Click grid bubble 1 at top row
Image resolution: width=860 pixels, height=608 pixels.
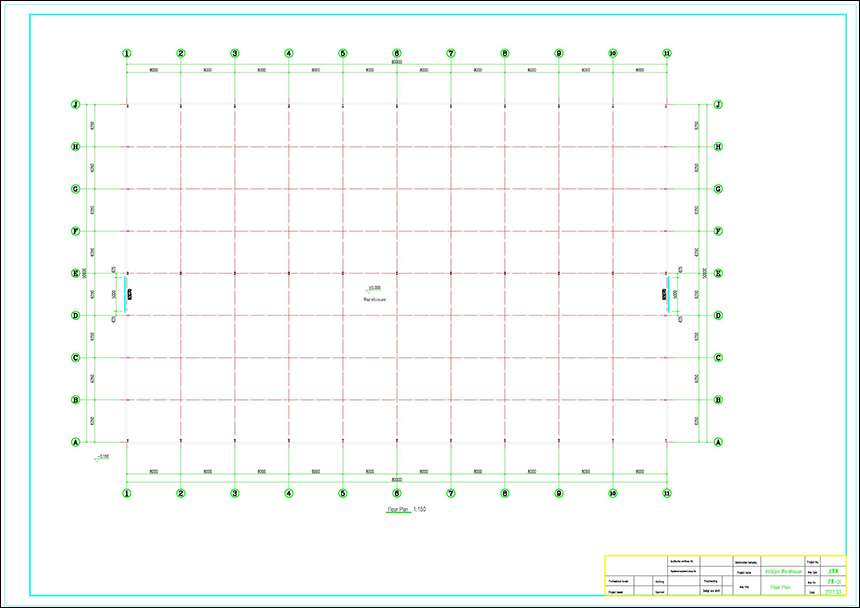click(127, 53)
